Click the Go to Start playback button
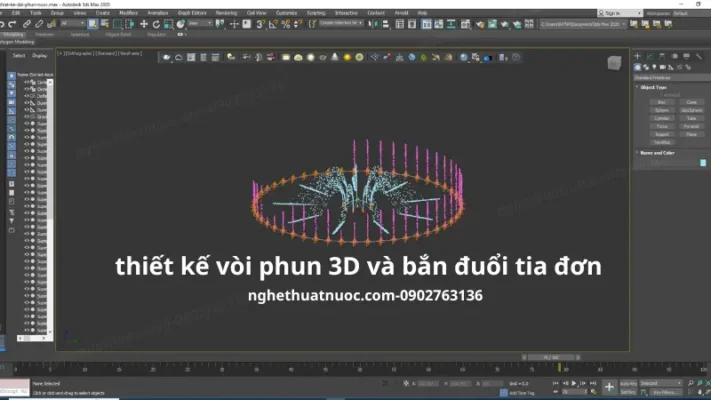This screenshot has height=400, width=711. (555, 384)
